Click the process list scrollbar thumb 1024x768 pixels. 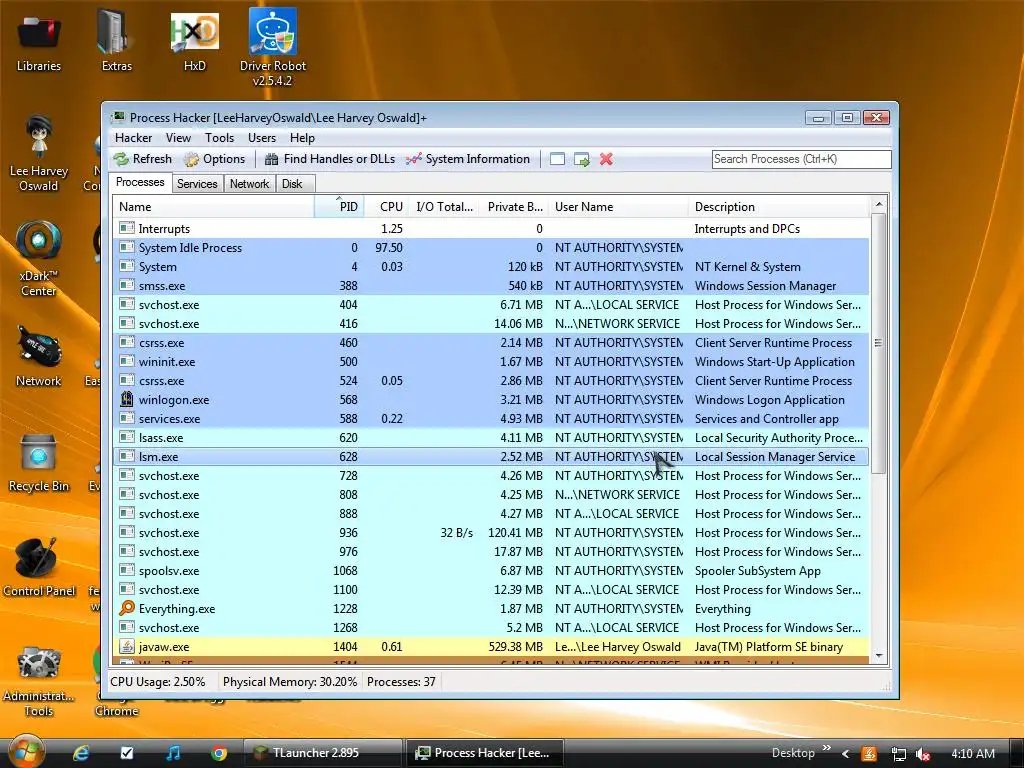coord(879,343)
